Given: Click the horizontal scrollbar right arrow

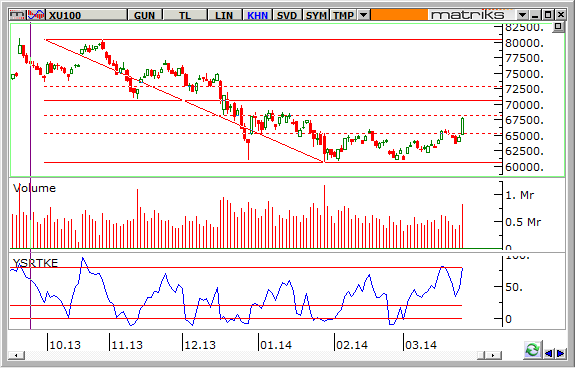Looking at the screenshot, I should 494,355.
